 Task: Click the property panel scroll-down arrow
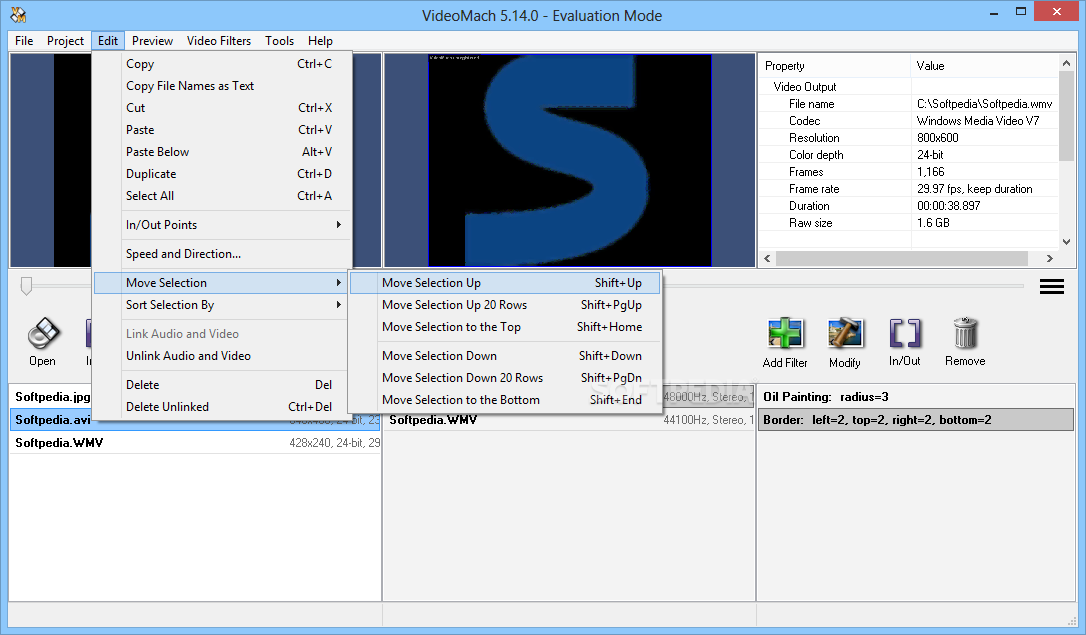point(1066,242)
